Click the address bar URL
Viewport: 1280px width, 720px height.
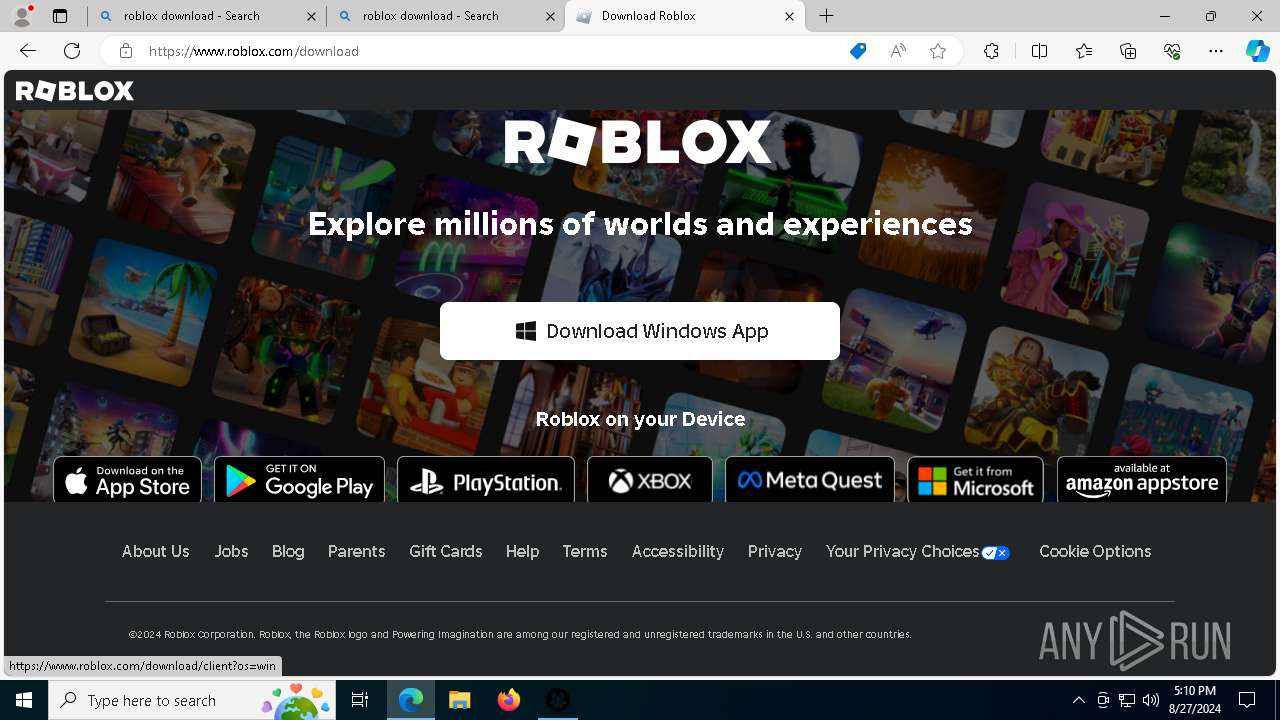253,51
